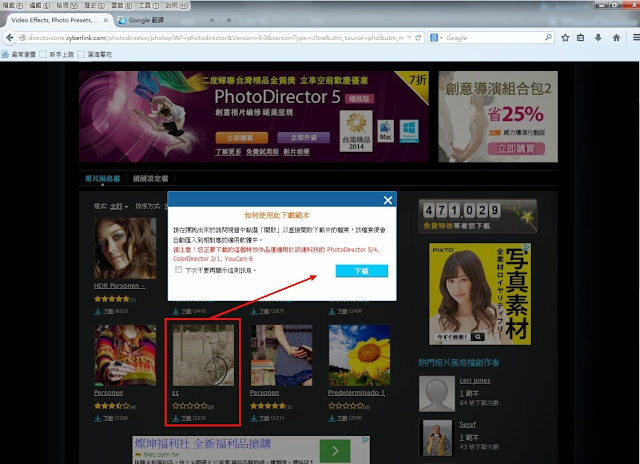This screenshot has width=640, height=464.
Task: Open the Bookmarks menu (書籤)
Action: 122,5
